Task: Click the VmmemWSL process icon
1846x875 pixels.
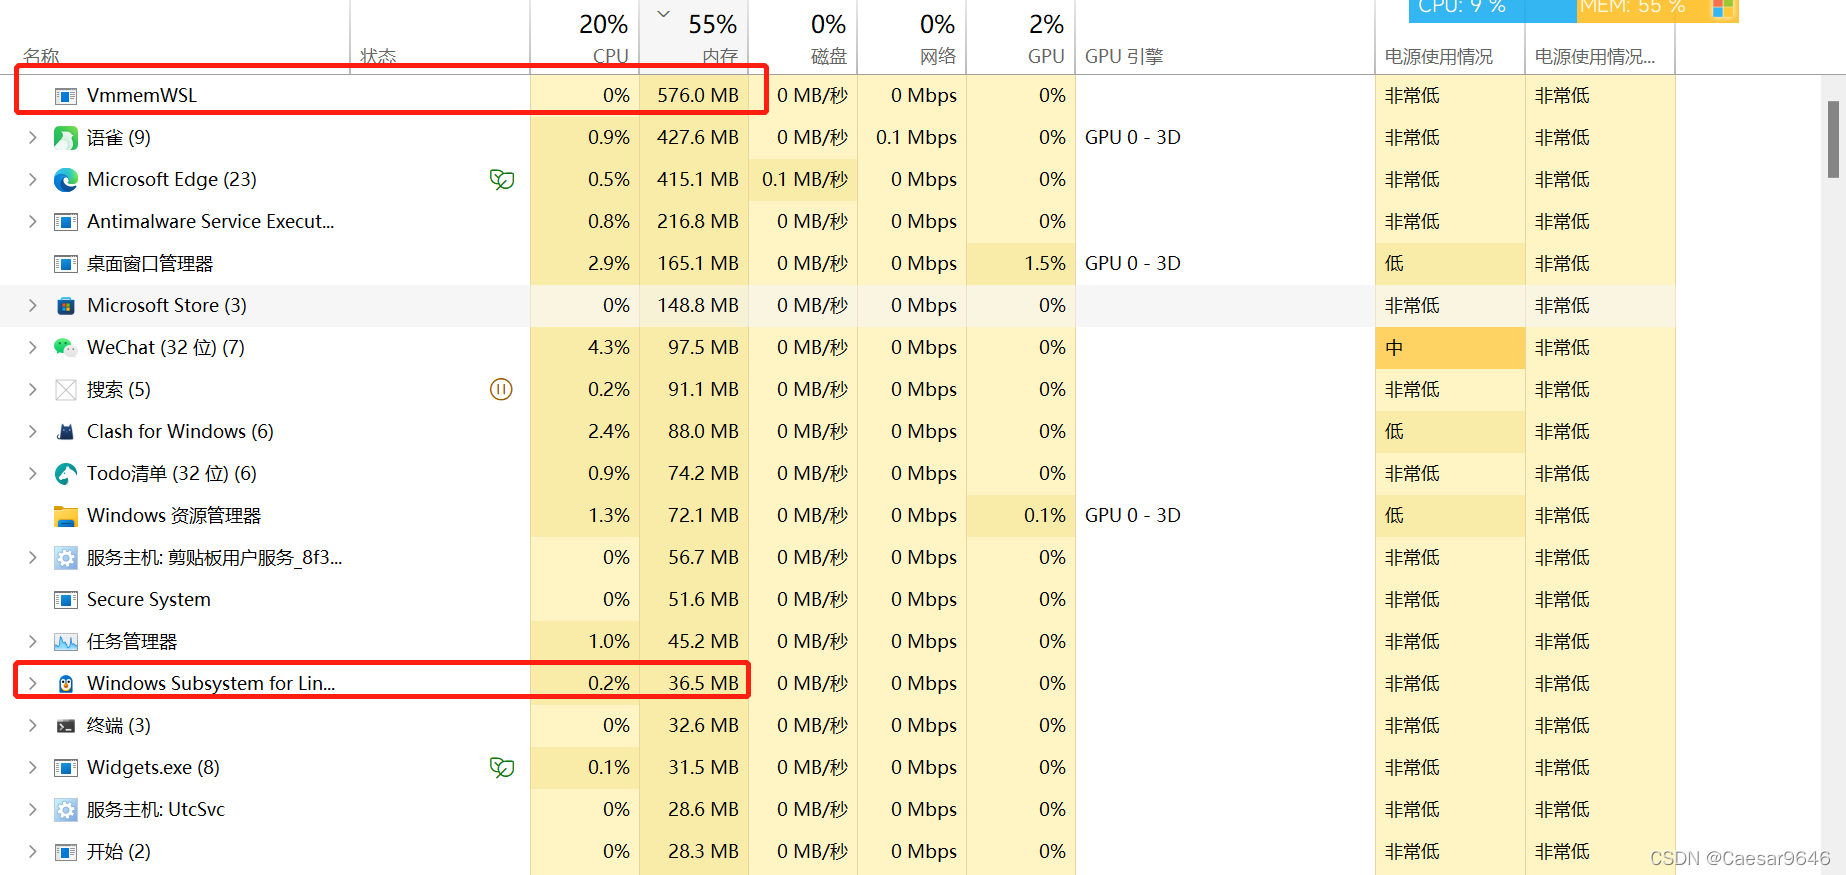Action: (66, 96)
